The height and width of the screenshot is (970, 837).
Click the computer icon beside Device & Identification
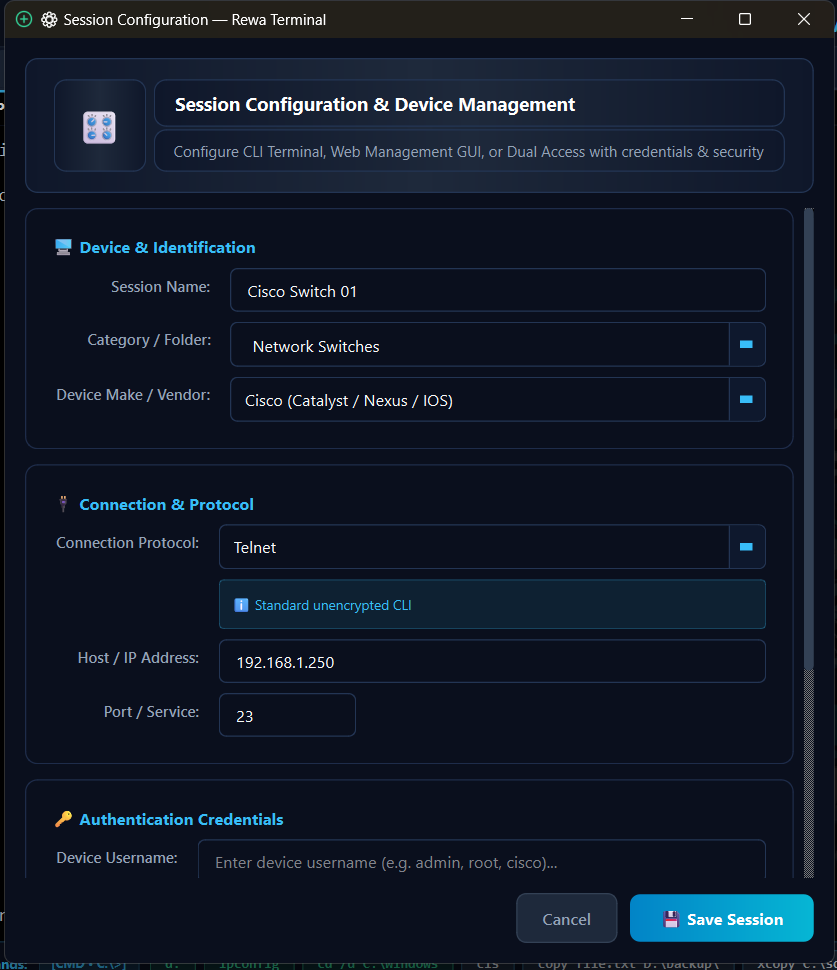63,247
